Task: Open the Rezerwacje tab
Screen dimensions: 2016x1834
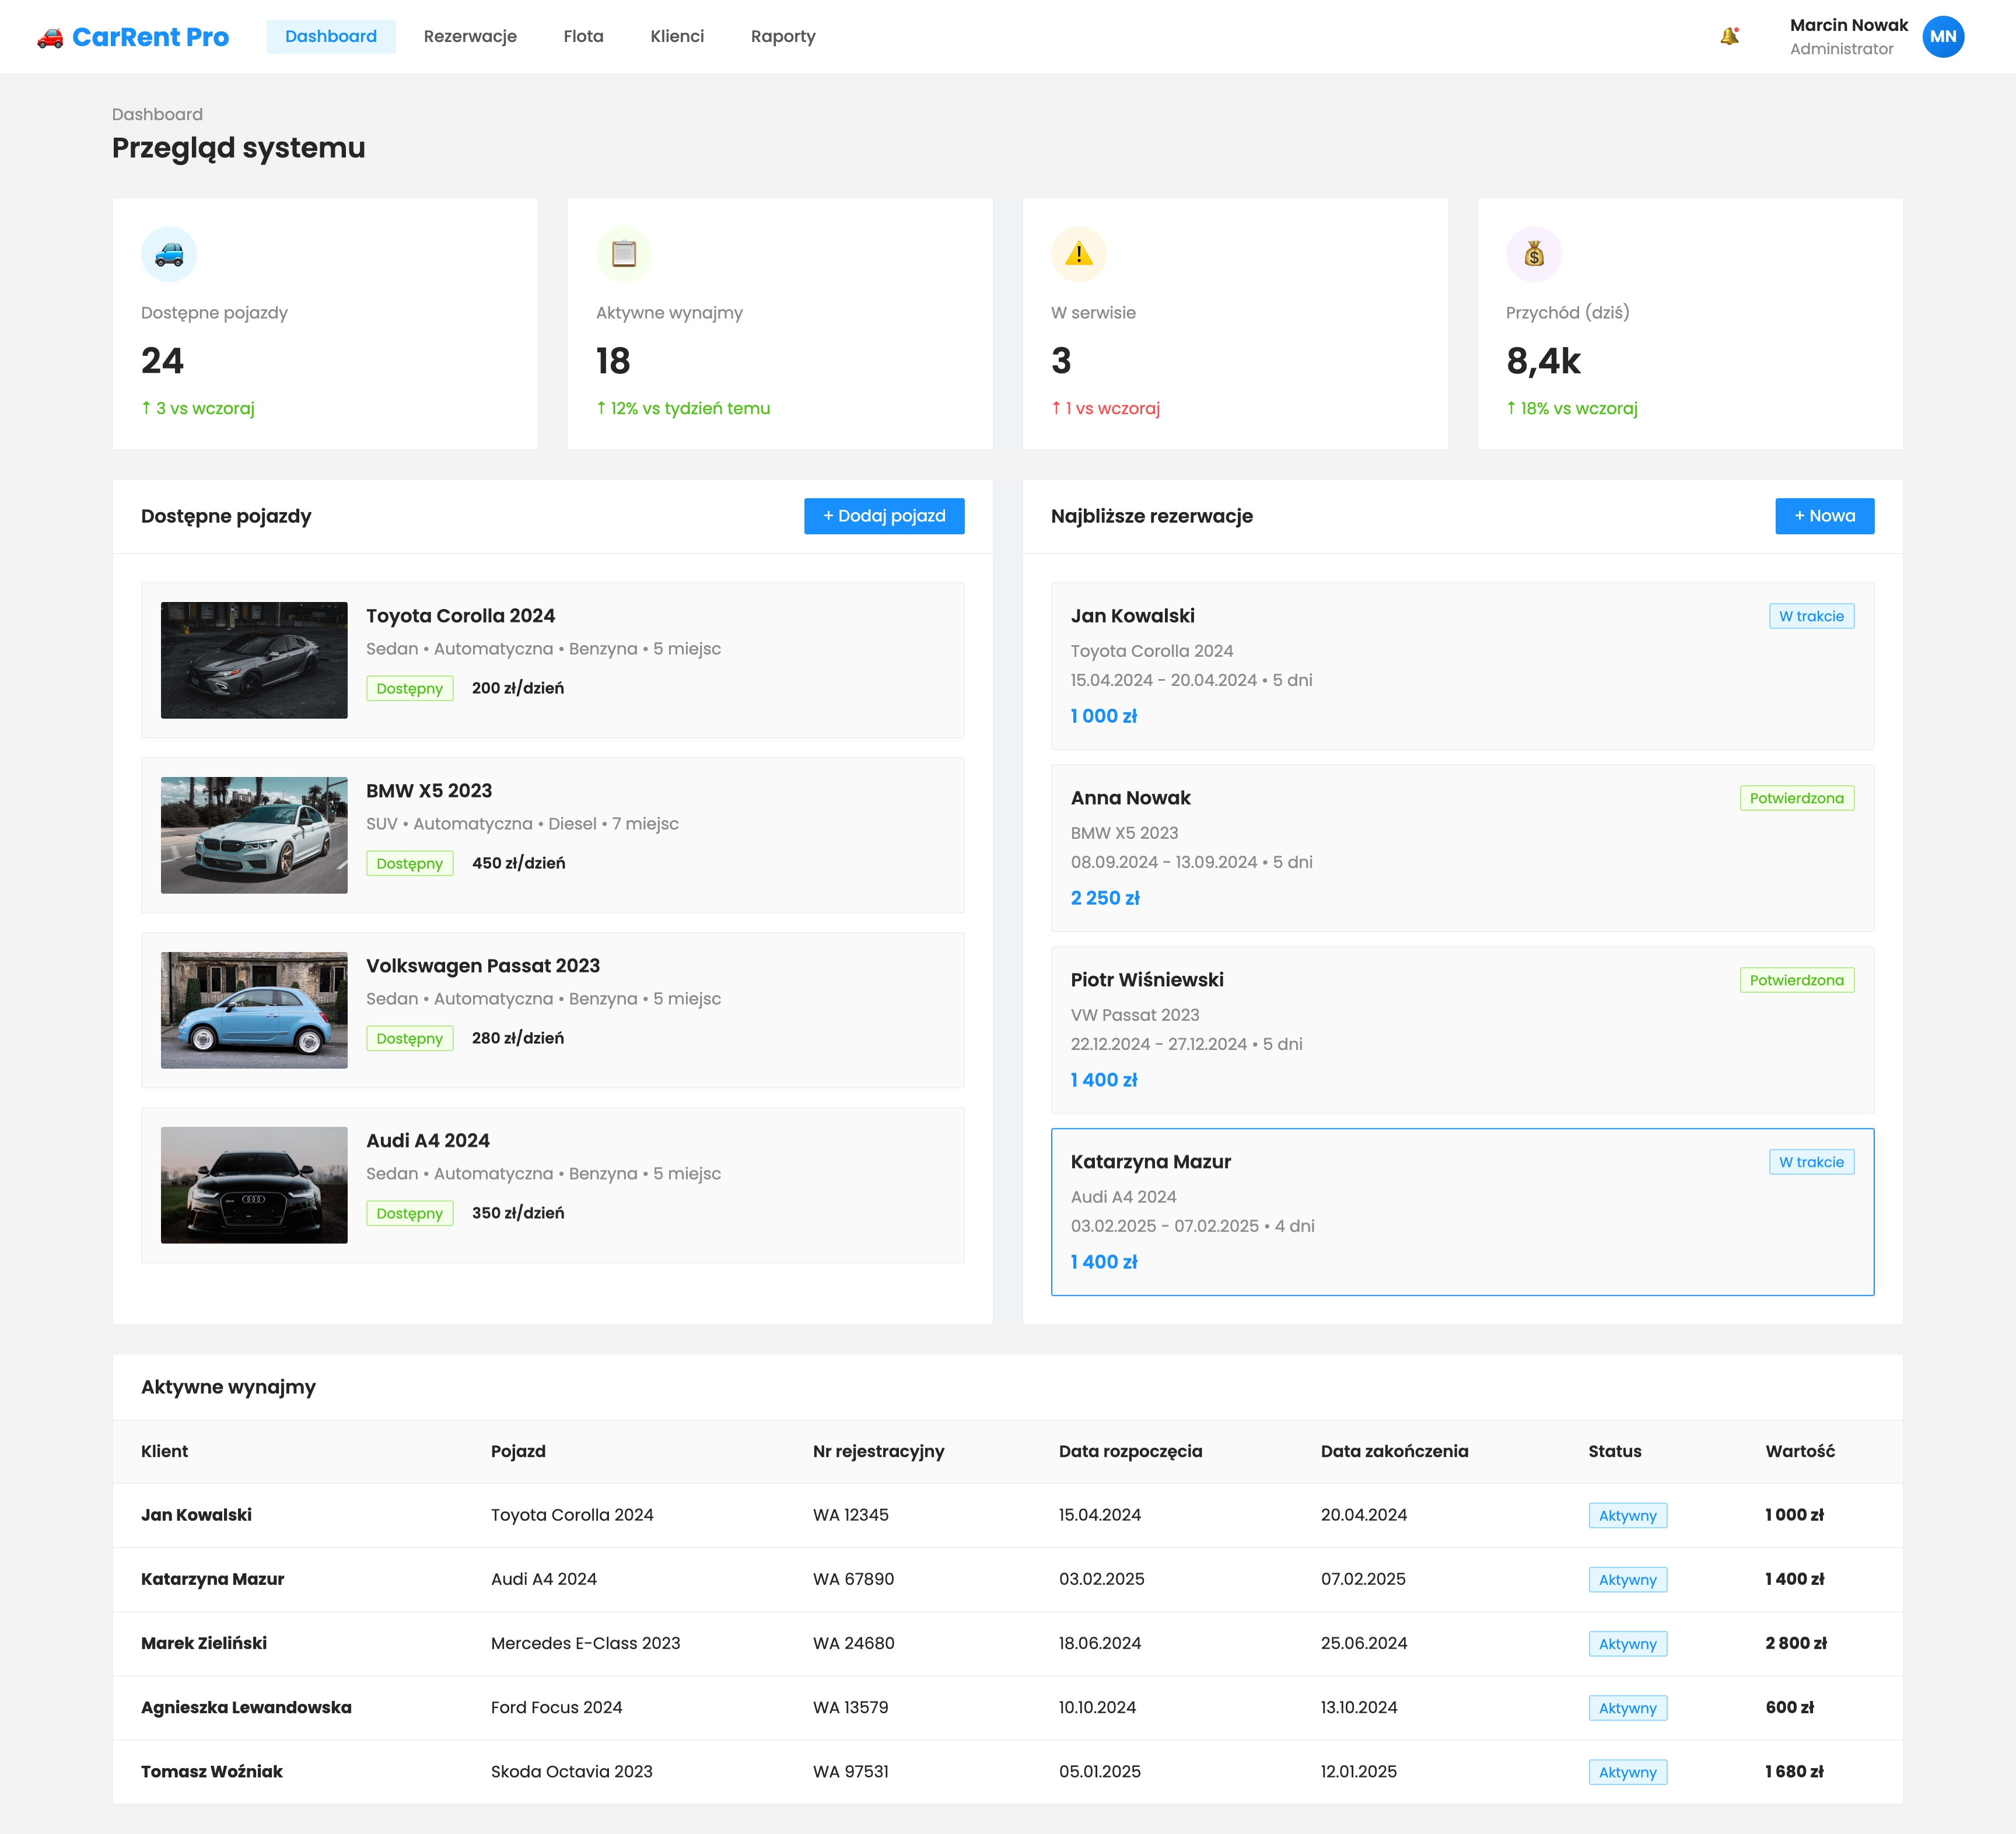Action: [x=470, y=37]
